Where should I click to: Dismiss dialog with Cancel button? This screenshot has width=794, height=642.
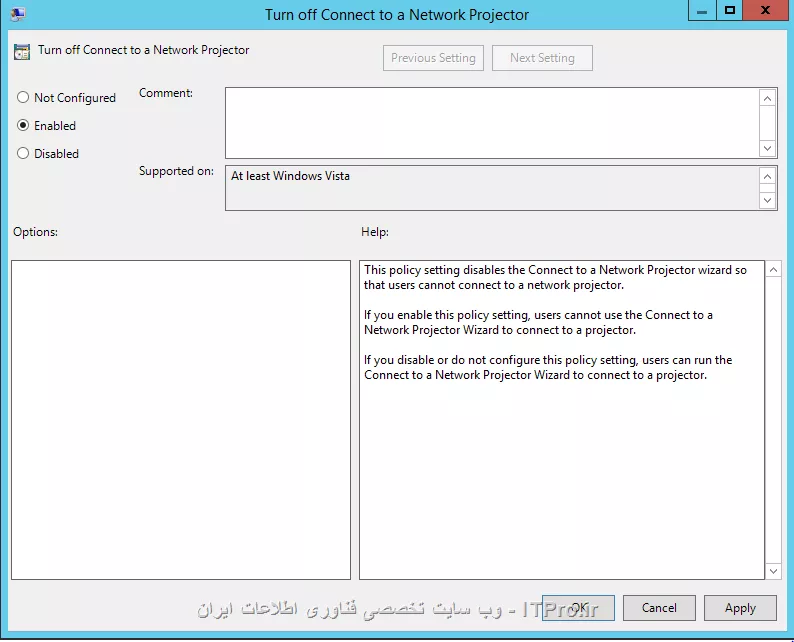pyautogui.click(x=659, y=608)
